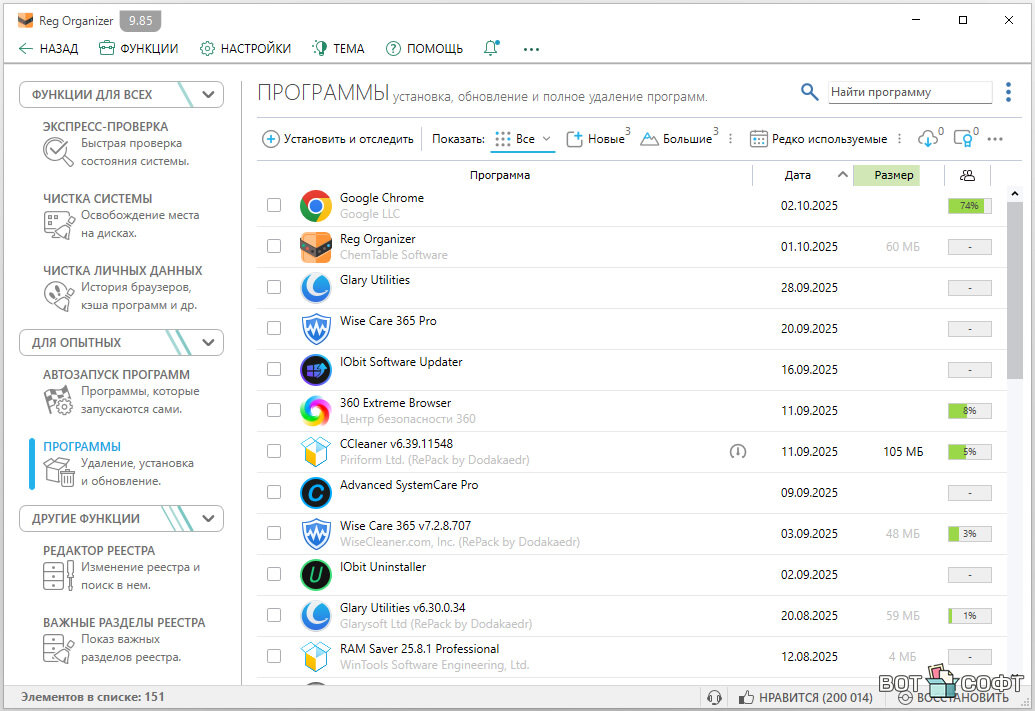Click Google Chrome's 74% usage bar
This screenshot has width=1035, height=711.
tap(969, 206)
